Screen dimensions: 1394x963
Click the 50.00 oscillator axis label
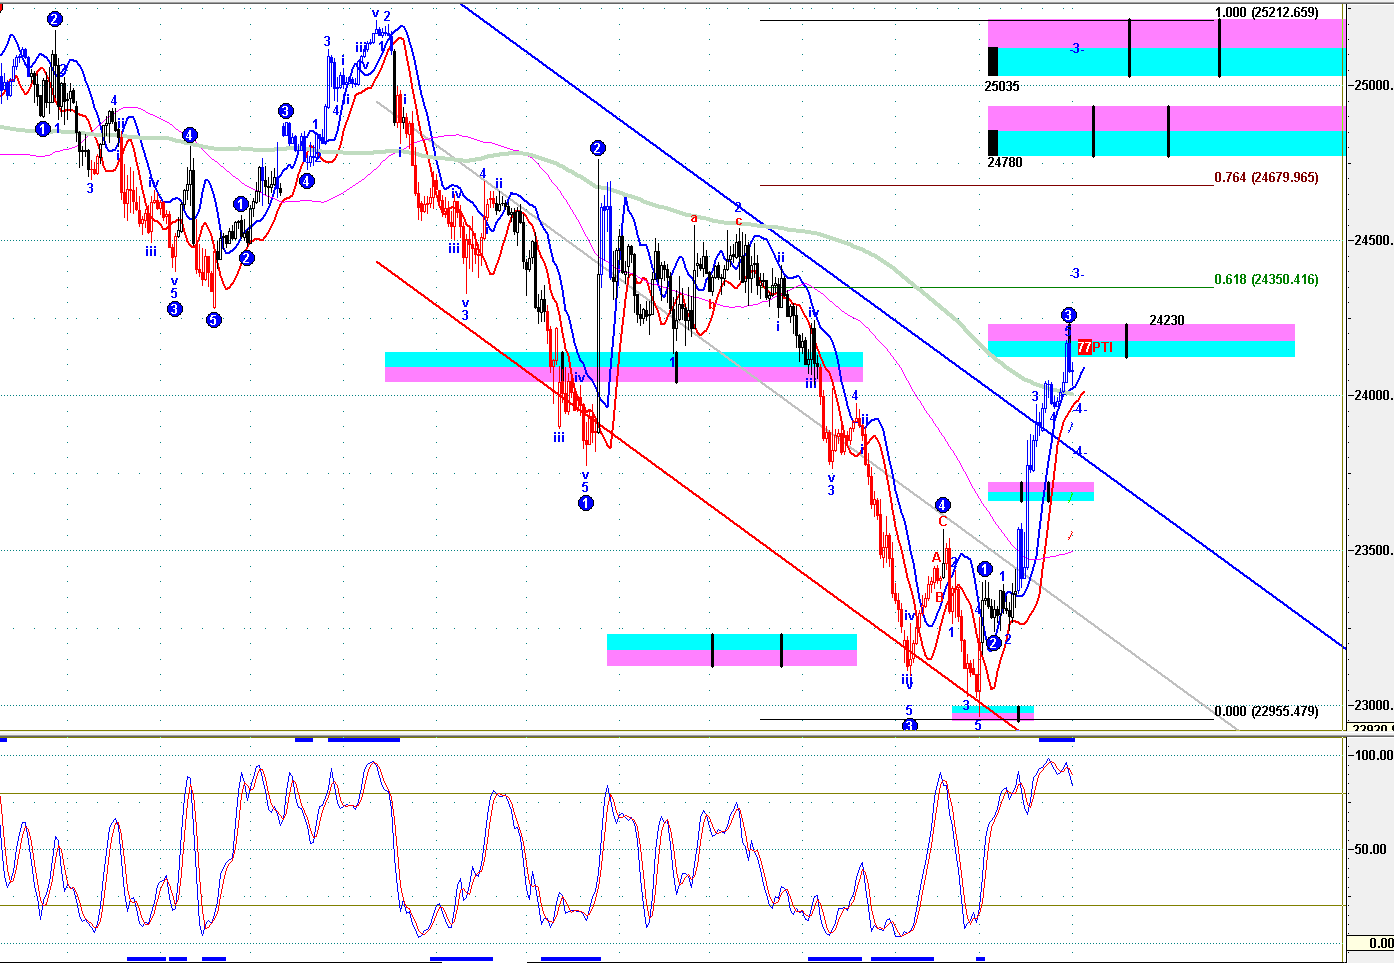click(1370, 849)
